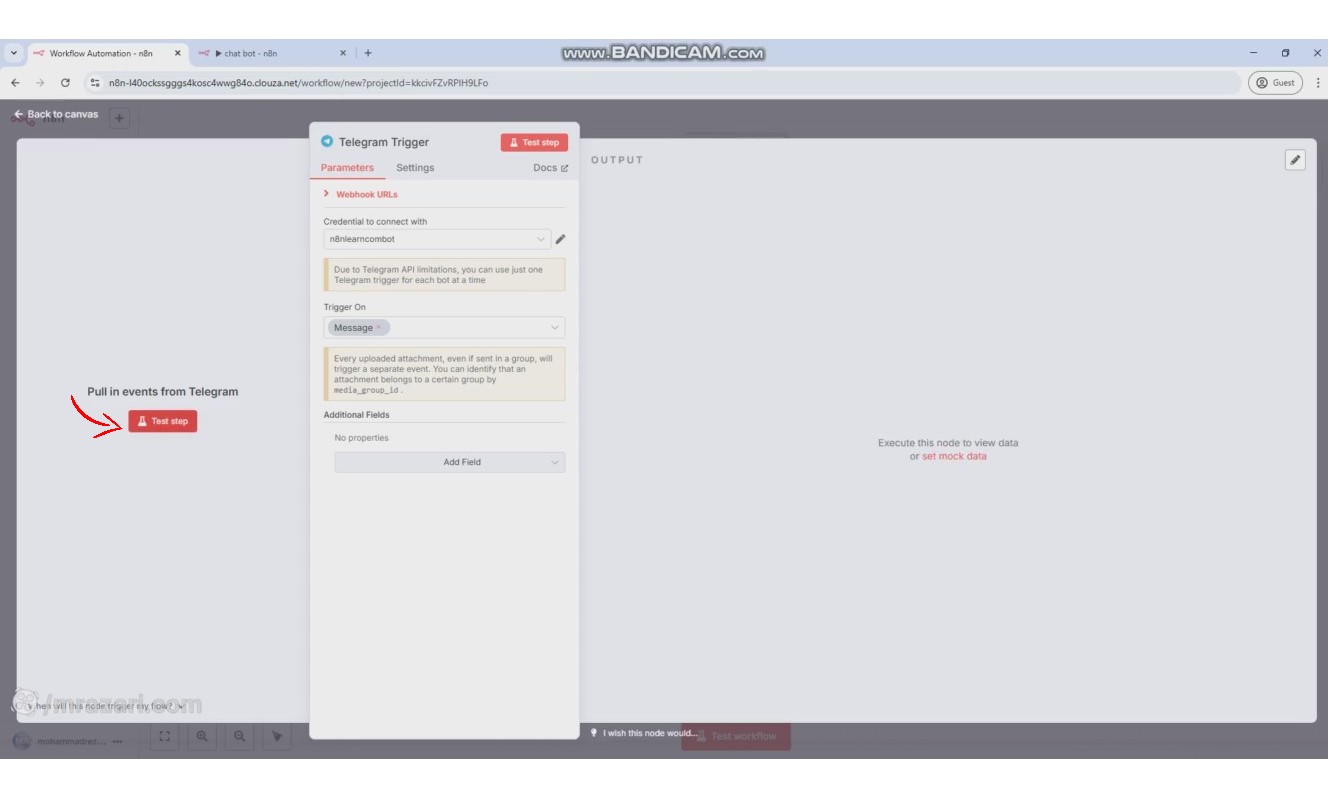Switch to the Settings tab
This screenshot has width=1328, height=798.
(415, 168)
